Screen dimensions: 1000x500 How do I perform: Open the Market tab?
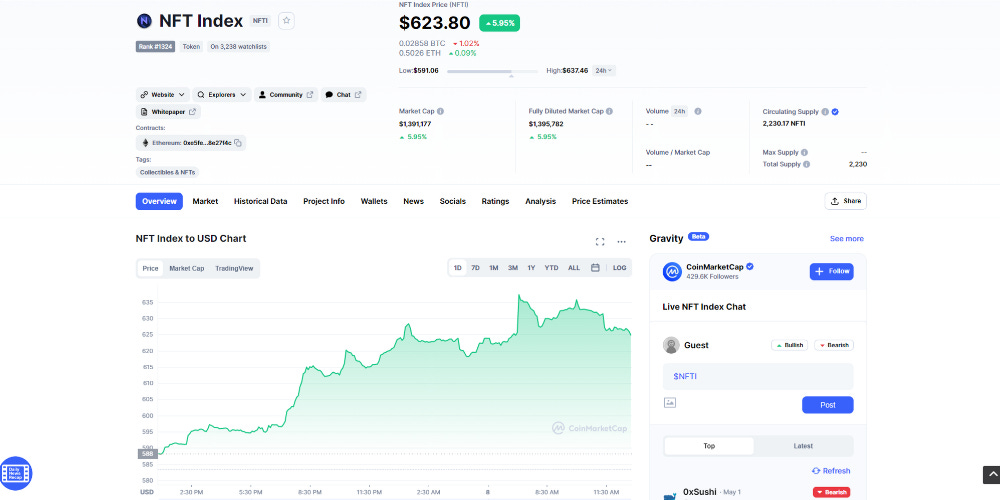pos(205,202)
